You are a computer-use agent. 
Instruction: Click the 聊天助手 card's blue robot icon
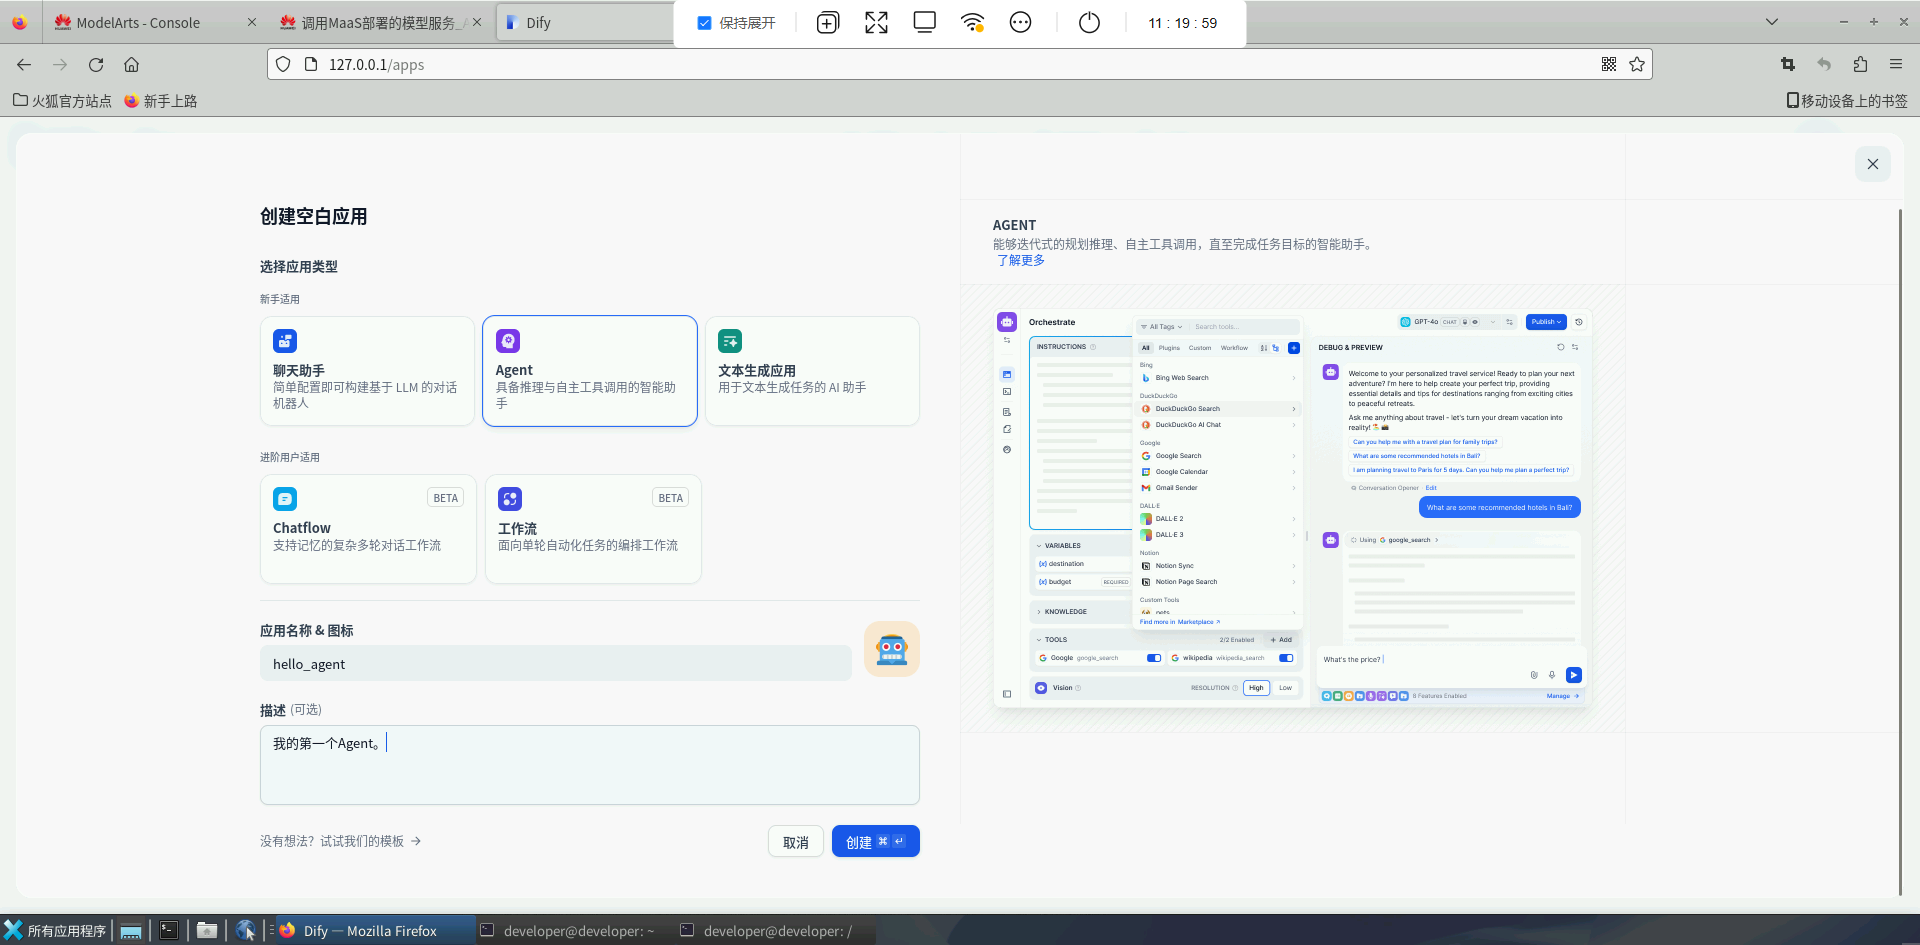click(x=285, y=341)
